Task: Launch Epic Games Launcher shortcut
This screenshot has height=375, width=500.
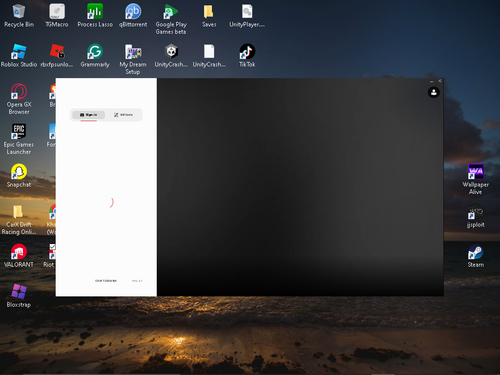Action: pyautogui.click(x=19, y=139)
